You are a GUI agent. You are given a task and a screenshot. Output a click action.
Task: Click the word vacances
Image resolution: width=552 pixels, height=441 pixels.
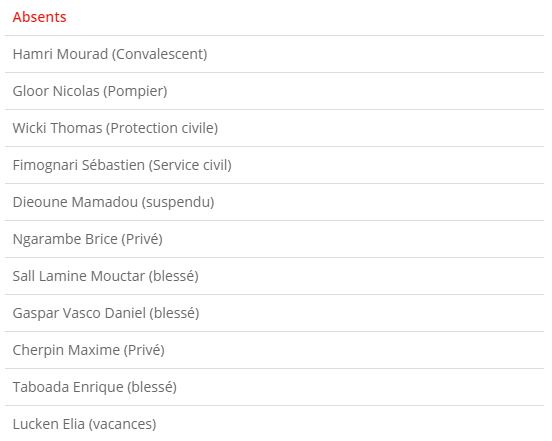[x=122, y=424]
